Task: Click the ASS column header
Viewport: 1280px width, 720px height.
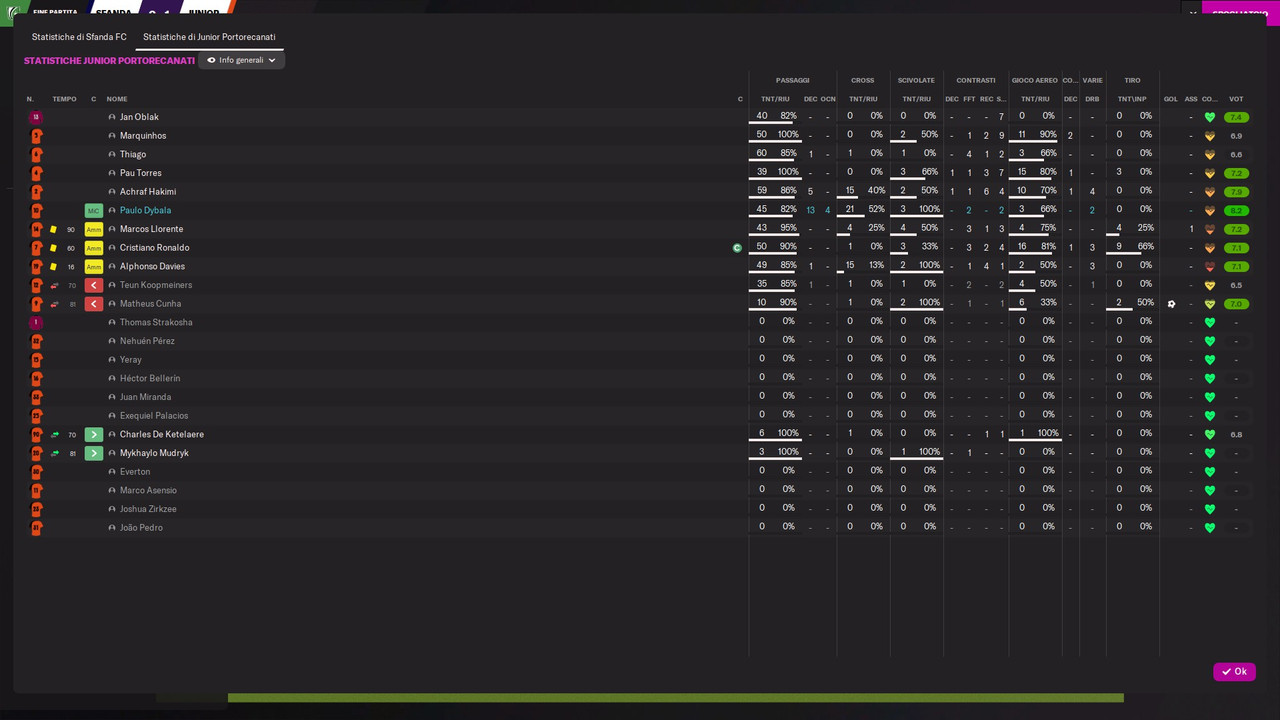Action: tap(1191, 99)
